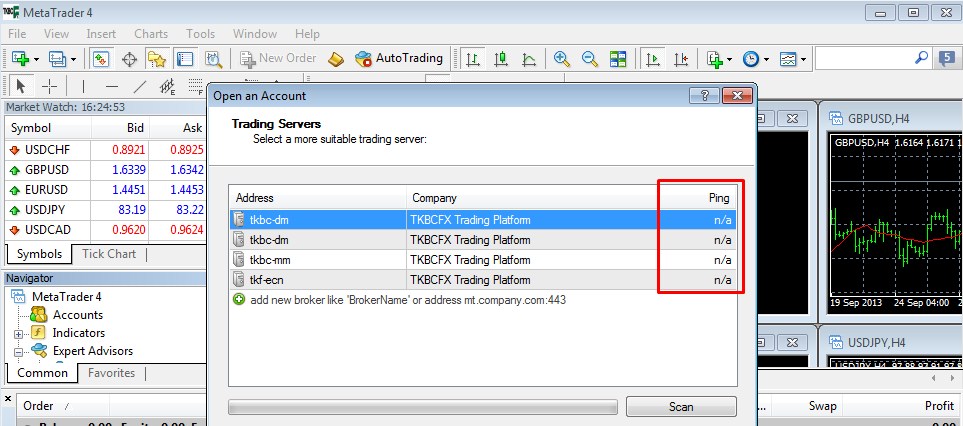Image resolution: width=963 pixels, height=426 pixels.
Task: Toggle the Navigator panel icon
Action: 157,59
